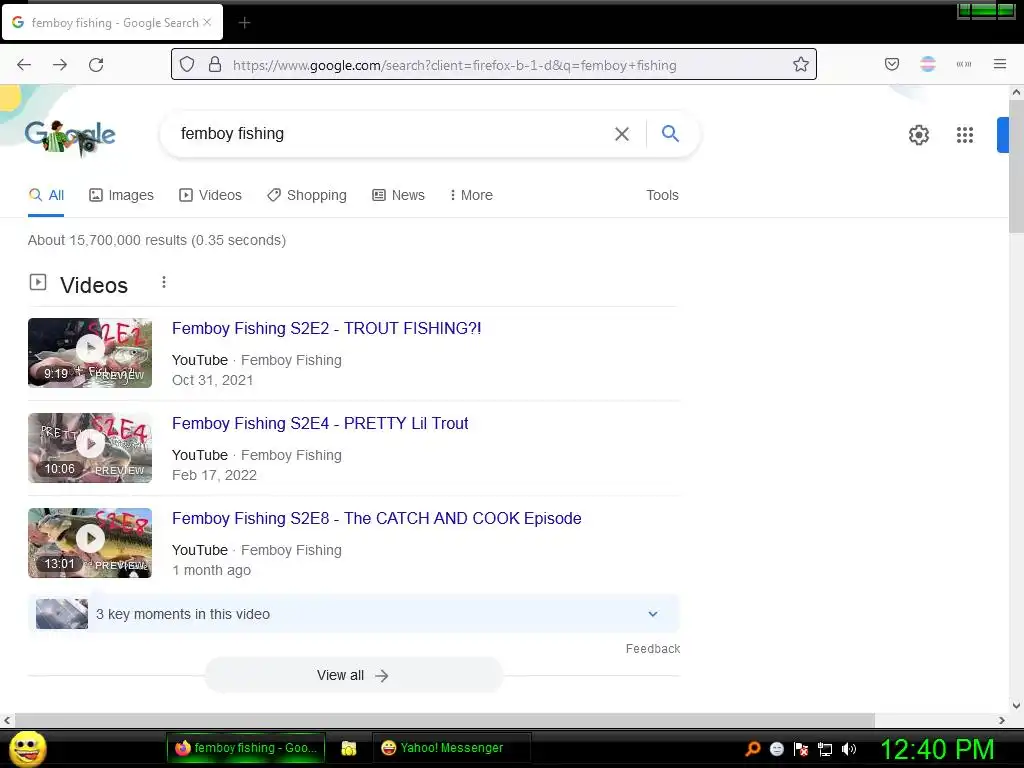The width and height of the screenshot is (1024, 768).
Task: Open the More search filters dropdown
Action: click(x=471, y=195)
